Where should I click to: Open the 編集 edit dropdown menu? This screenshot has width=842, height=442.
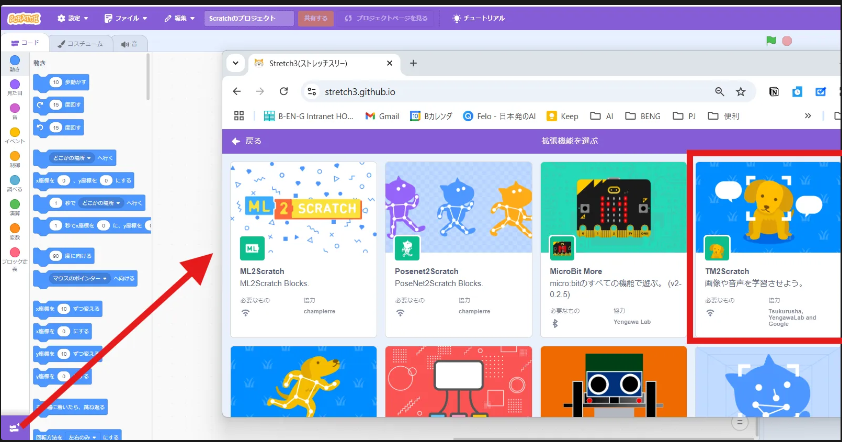[x=180, y=18]
